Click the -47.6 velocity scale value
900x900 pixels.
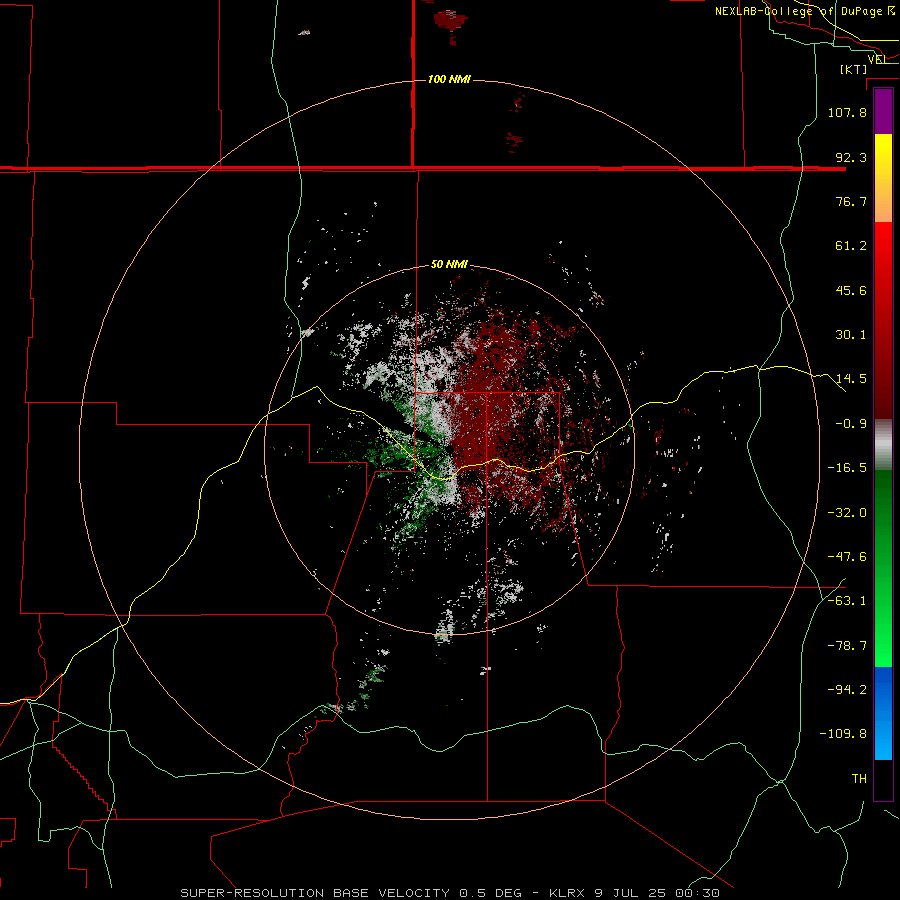coord(847,557)
